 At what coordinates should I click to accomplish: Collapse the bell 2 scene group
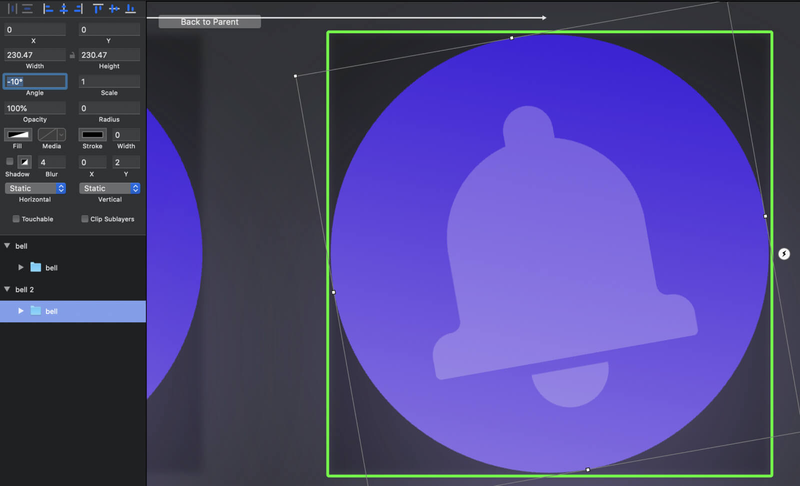click(x=7, y=289)
